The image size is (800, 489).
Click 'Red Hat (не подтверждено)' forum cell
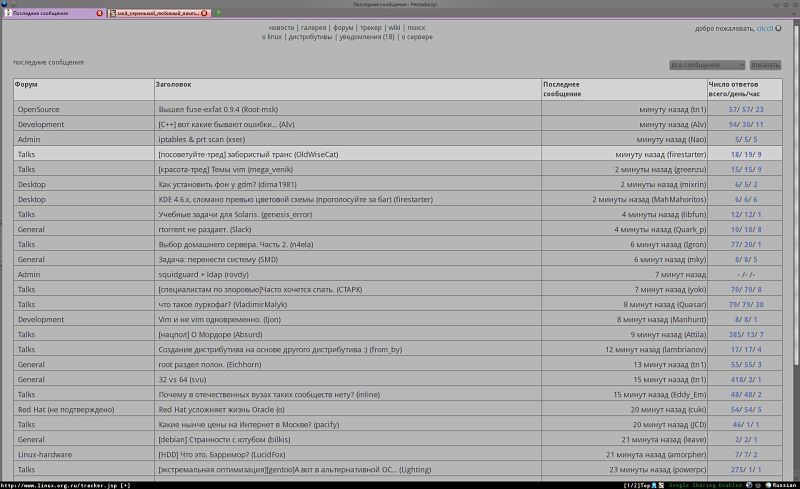point(84,409)
